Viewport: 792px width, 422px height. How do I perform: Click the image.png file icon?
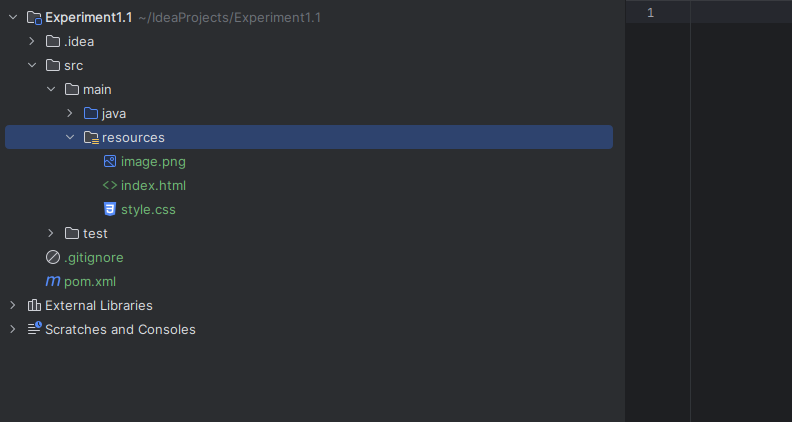pos(110,161)
